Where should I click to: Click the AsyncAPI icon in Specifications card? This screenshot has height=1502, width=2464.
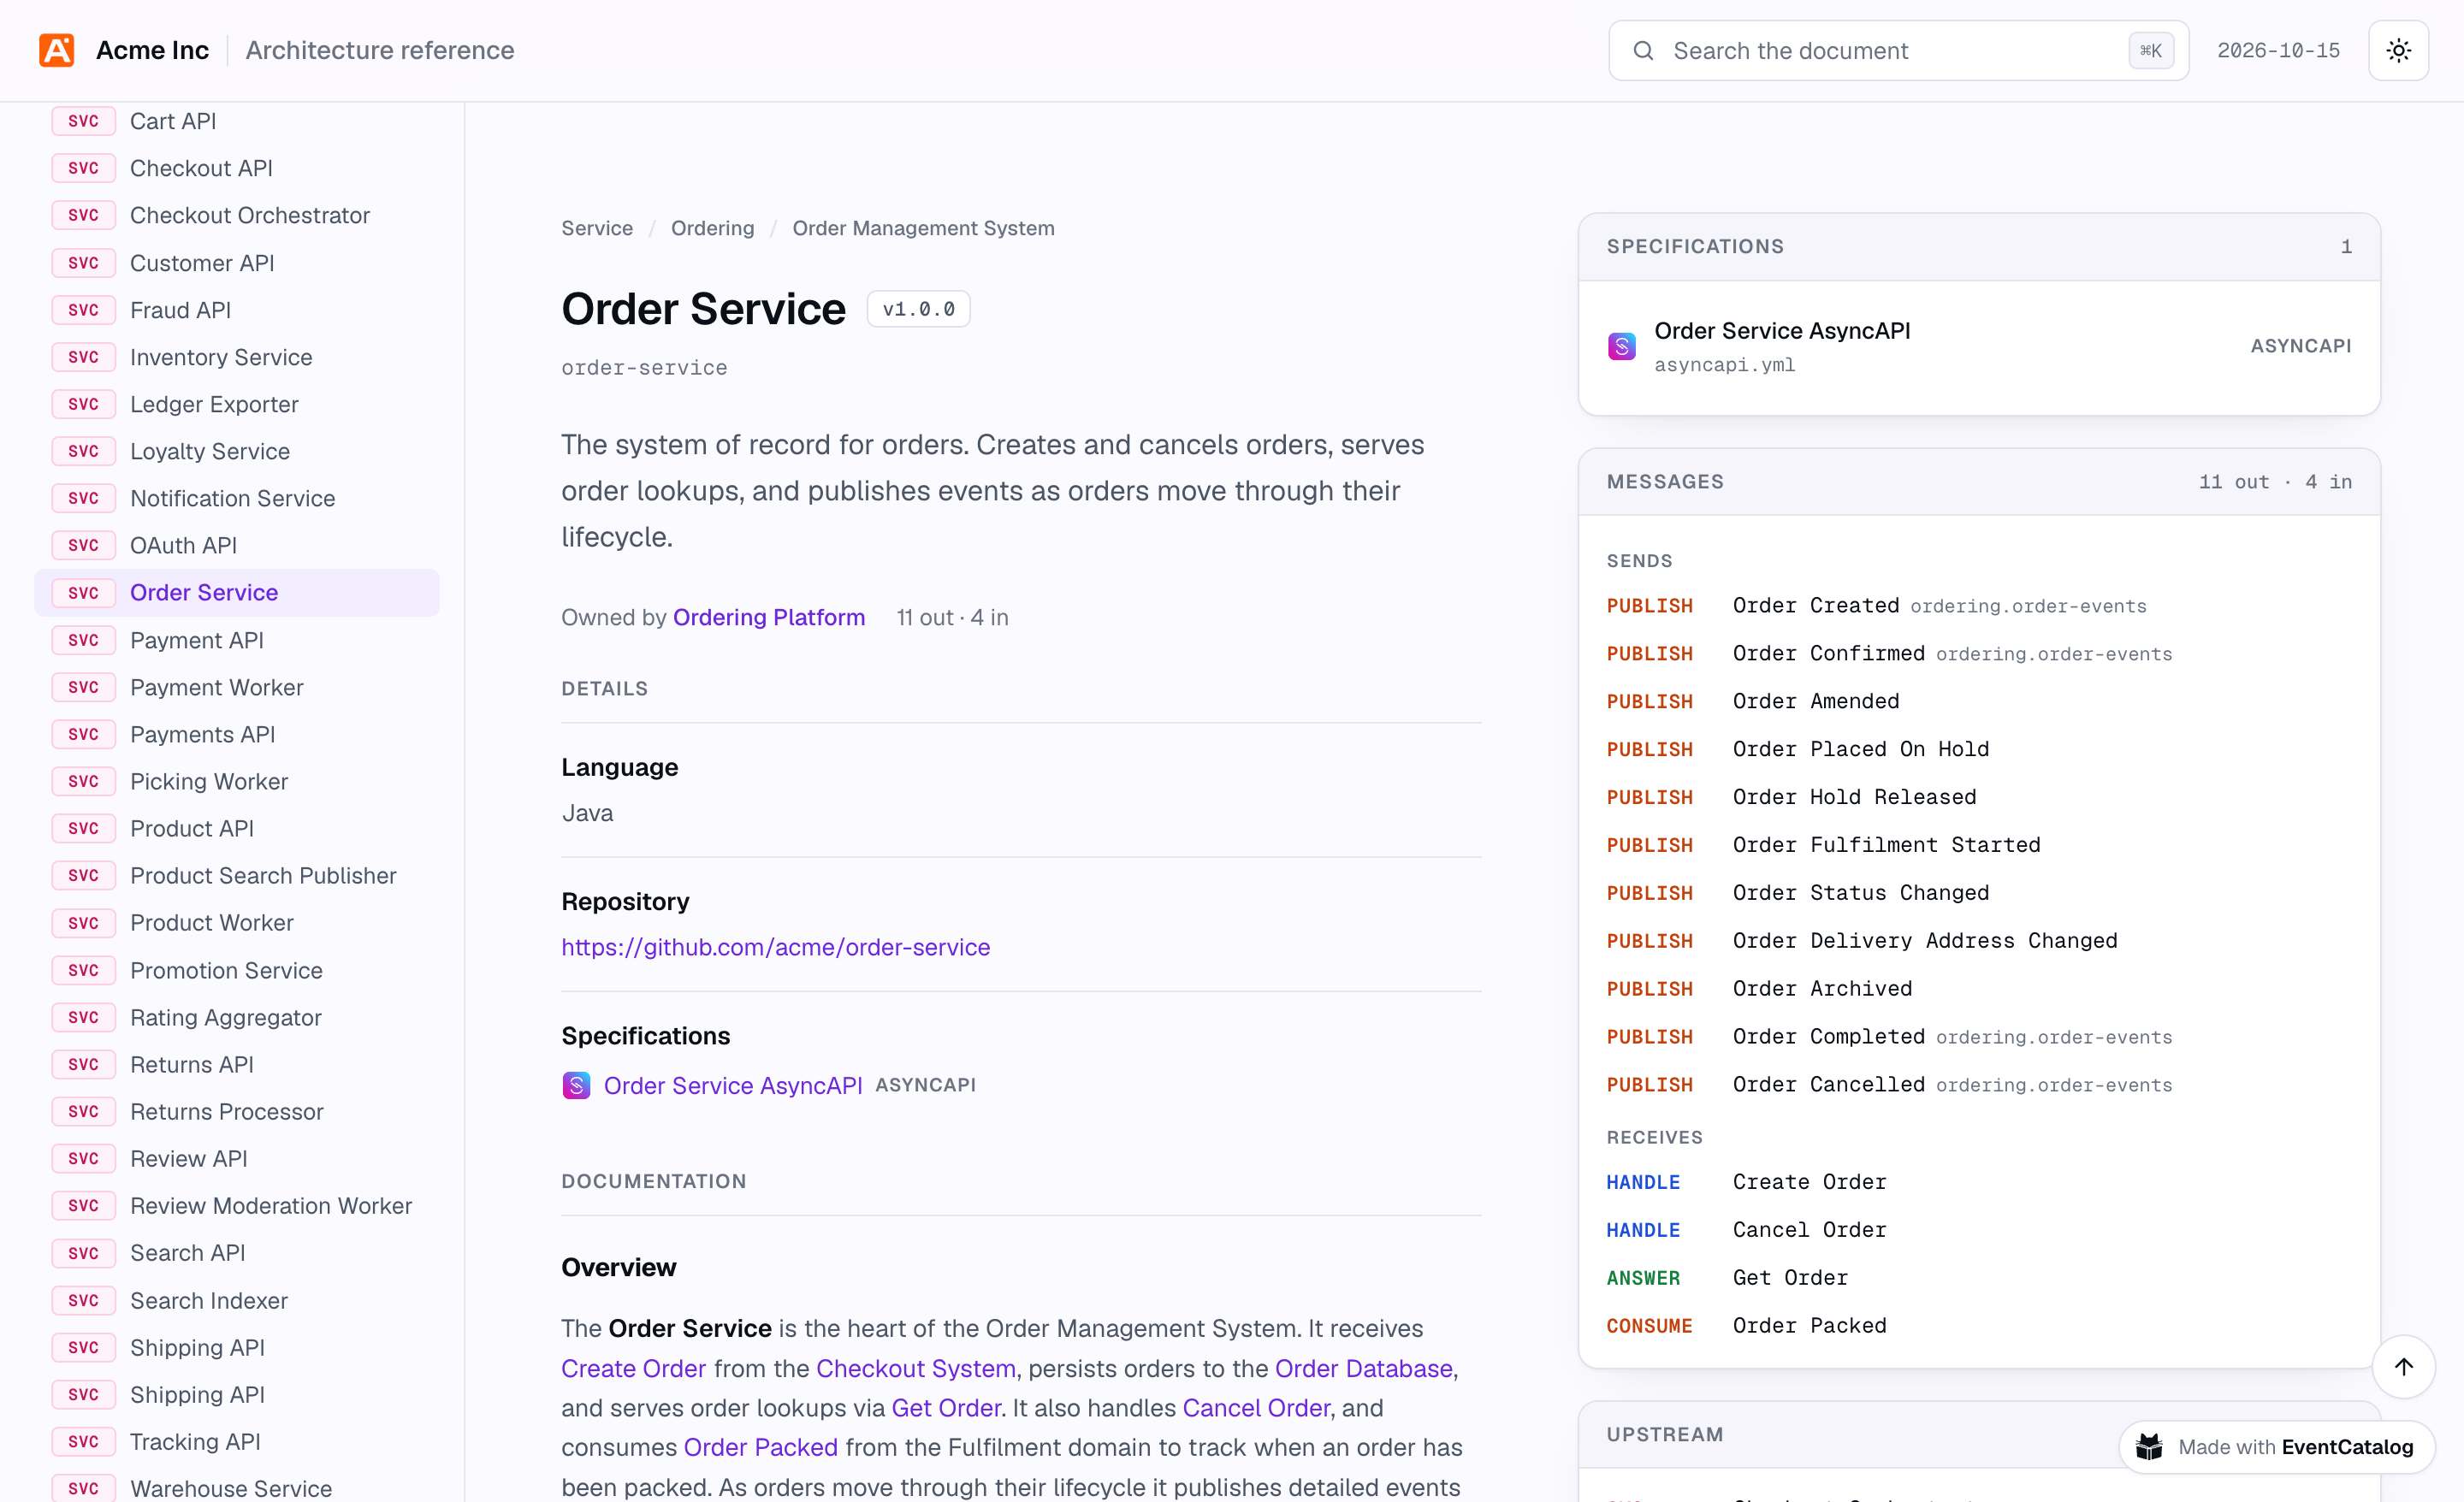(x=1621, y=346)
